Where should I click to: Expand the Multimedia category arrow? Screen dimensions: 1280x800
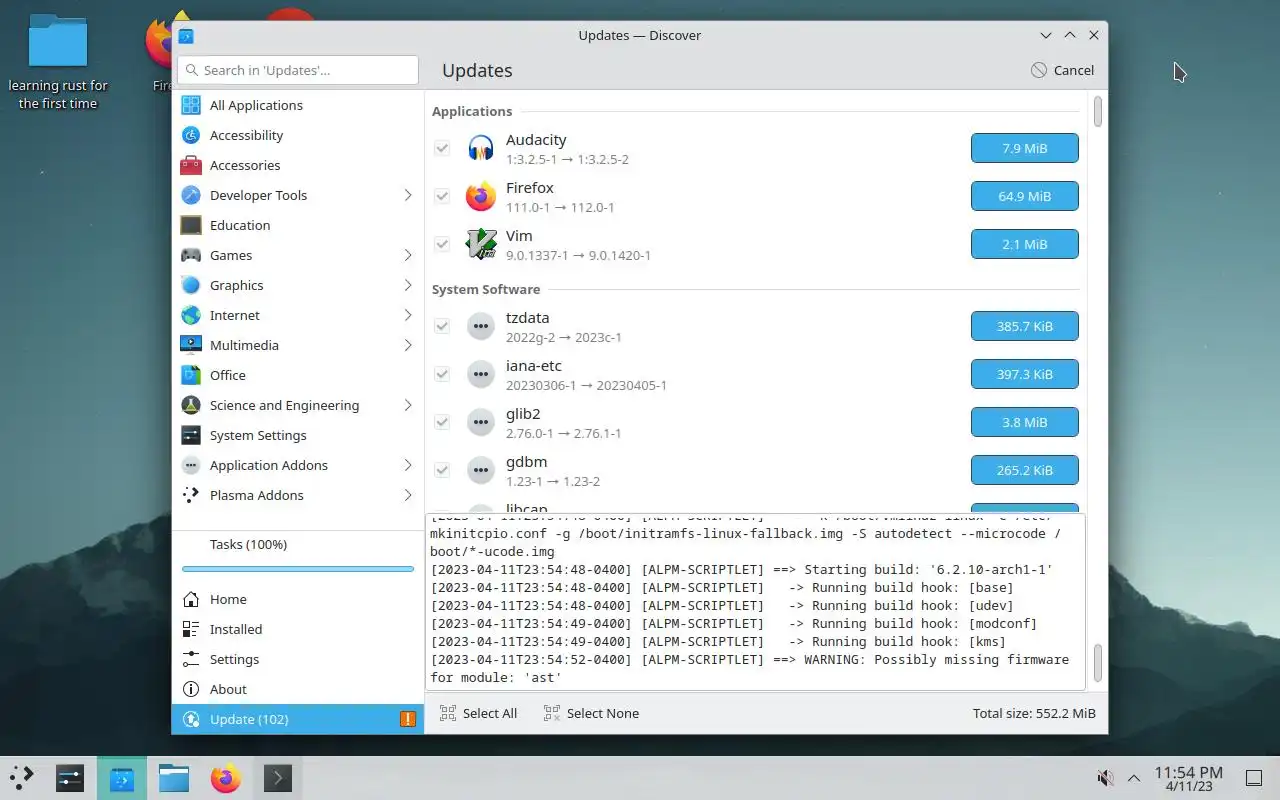click(x=408, y=345)
